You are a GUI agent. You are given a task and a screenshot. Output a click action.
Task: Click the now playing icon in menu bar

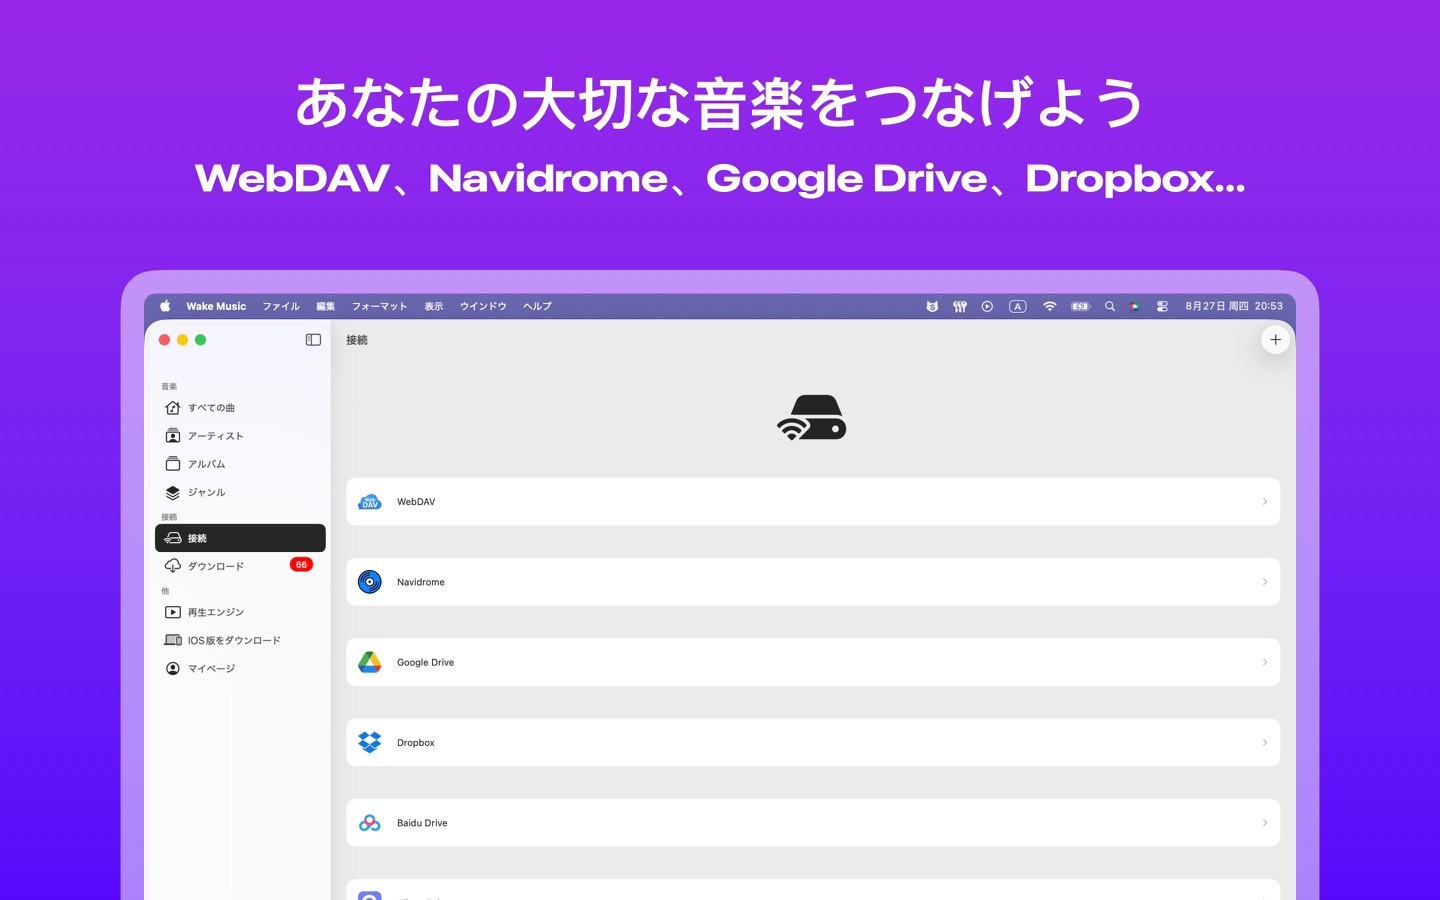click(x=987, y=306)
